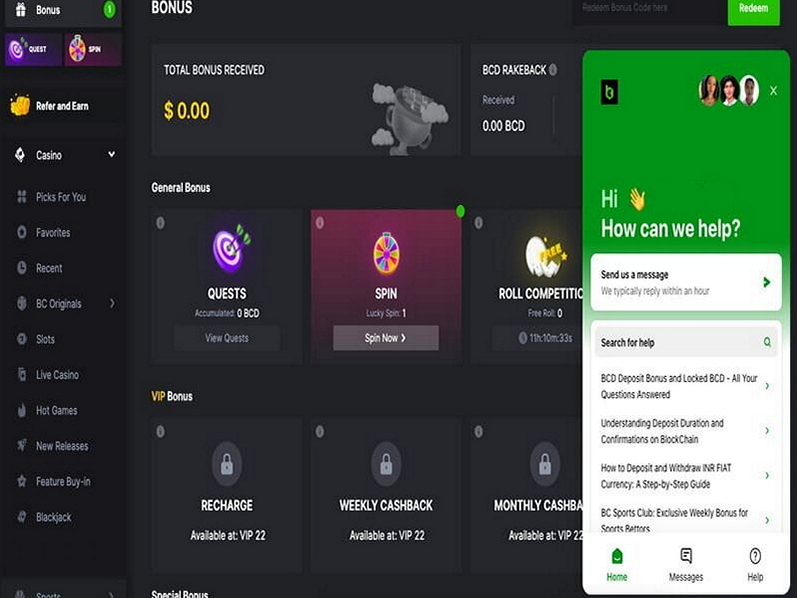
Task: Collapse the Casino menu section
Action: click(111, 154)
